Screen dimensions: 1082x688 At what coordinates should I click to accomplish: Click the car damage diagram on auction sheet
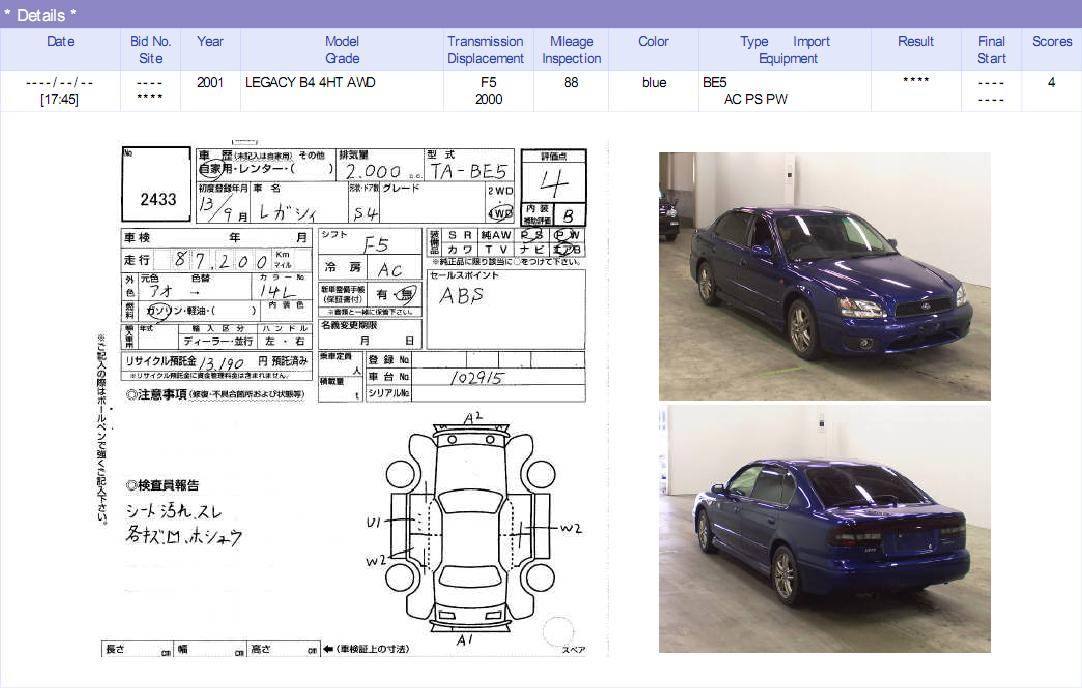[470, 526]
